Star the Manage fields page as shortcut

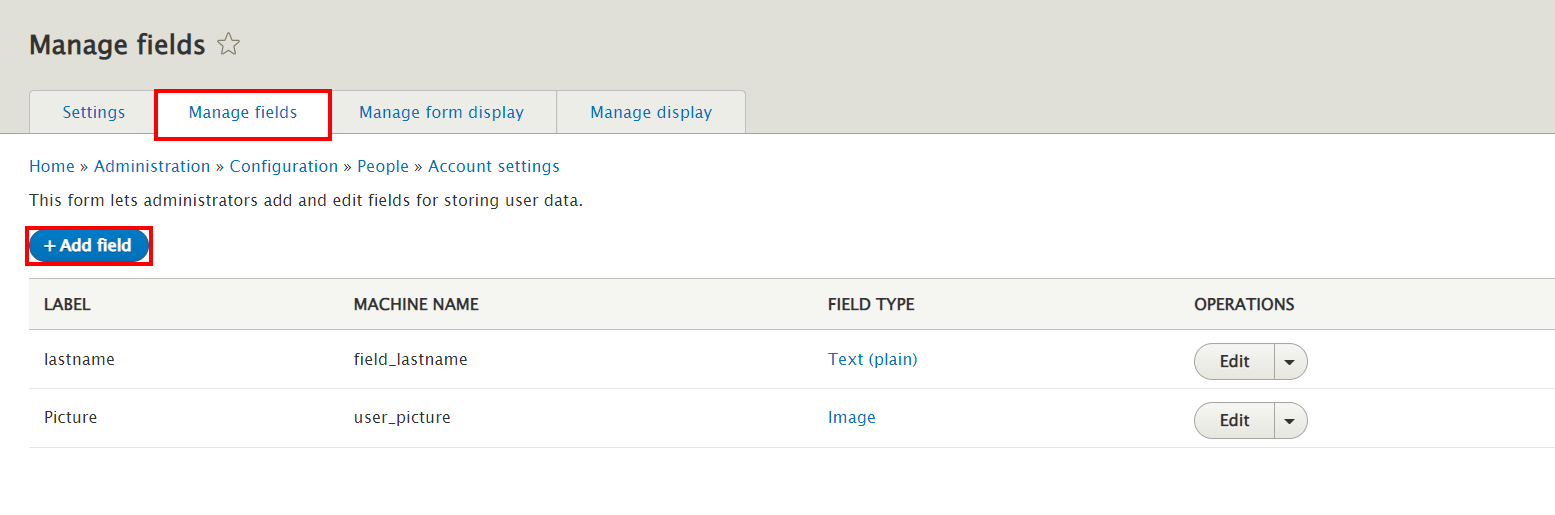(229, 45)
